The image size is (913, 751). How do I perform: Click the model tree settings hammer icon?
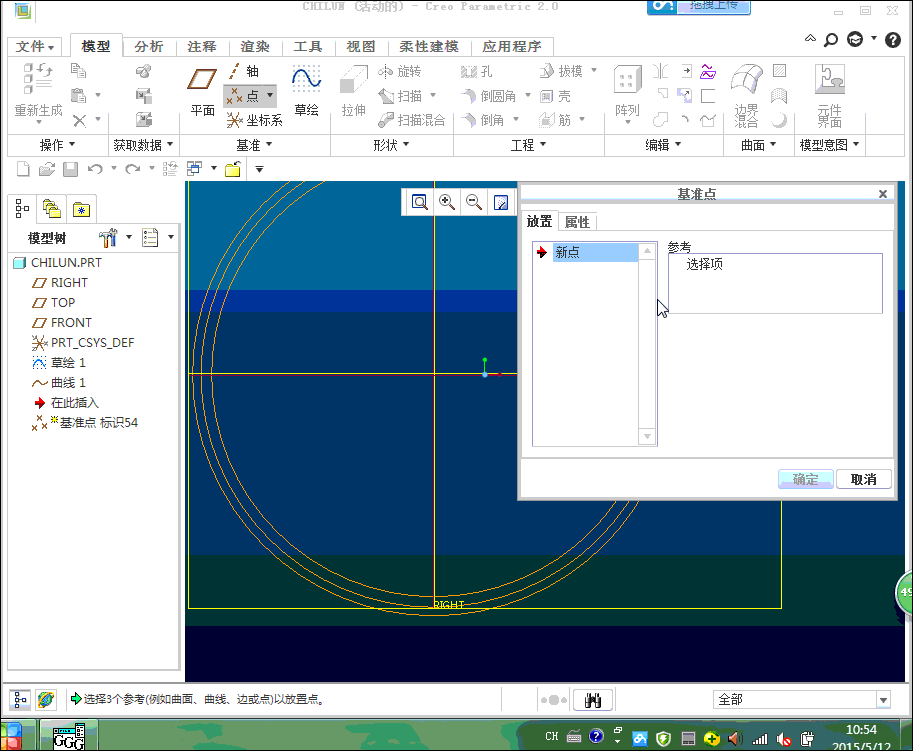click(108, 238)
